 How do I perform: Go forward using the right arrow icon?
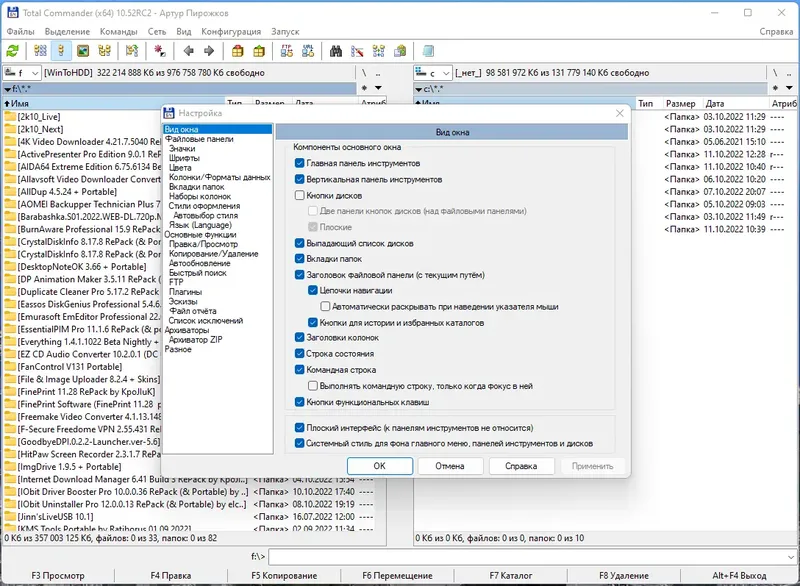tap(209, 51)
